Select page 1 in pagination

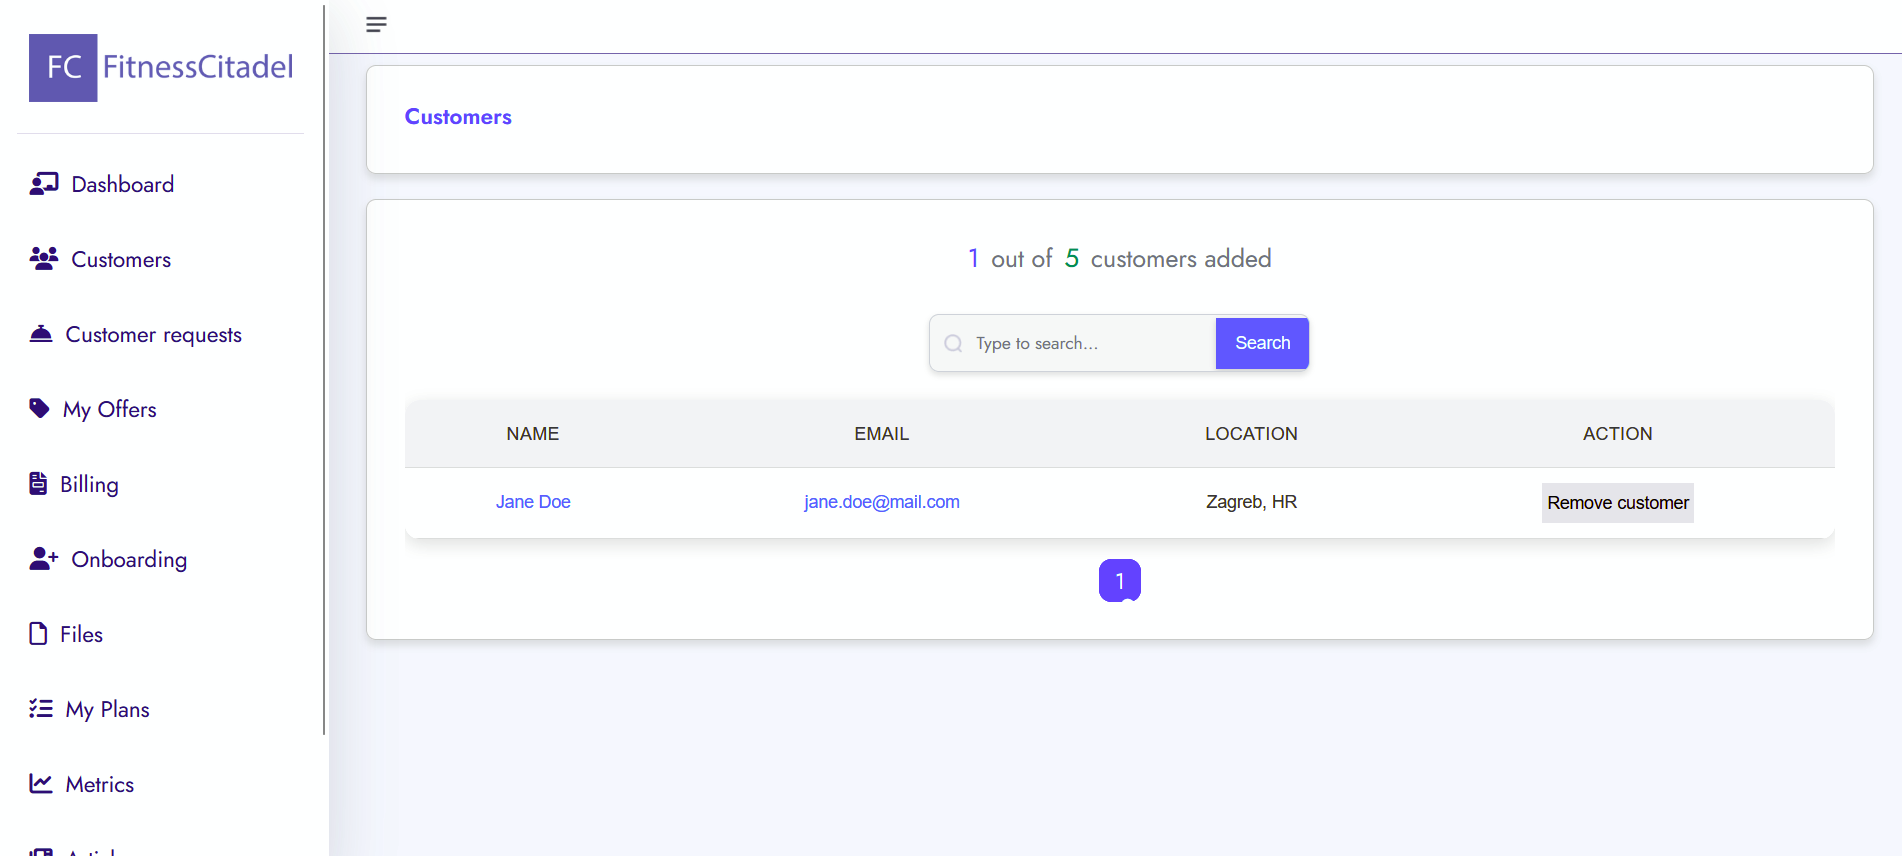point(1119,581)
